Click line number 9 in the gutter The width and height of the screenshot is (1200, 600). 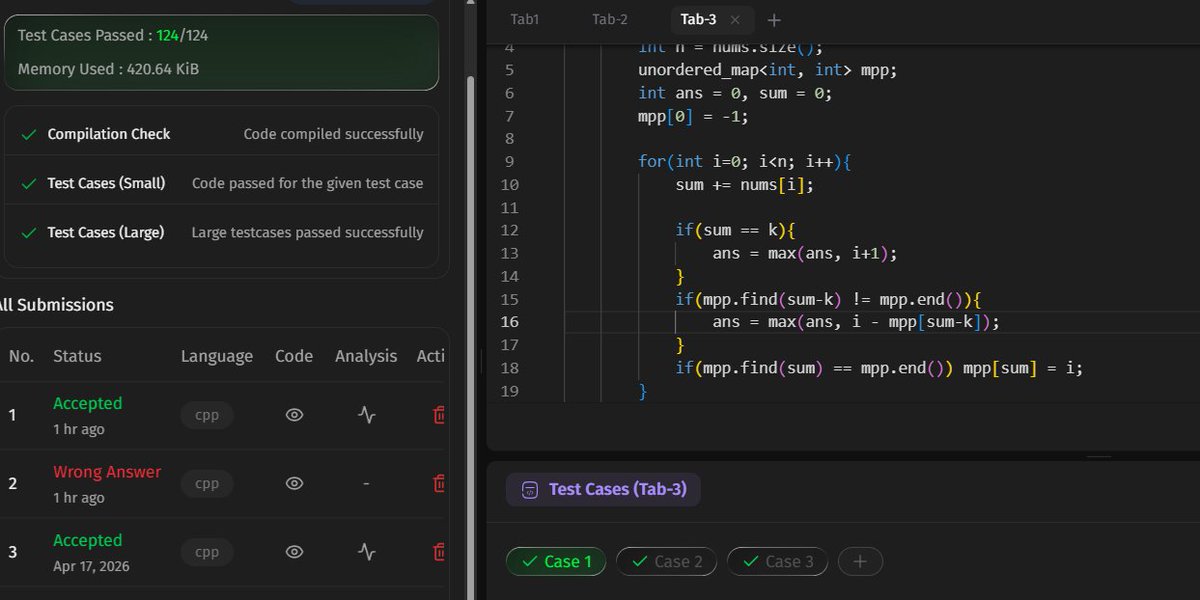tap(509, 162)
